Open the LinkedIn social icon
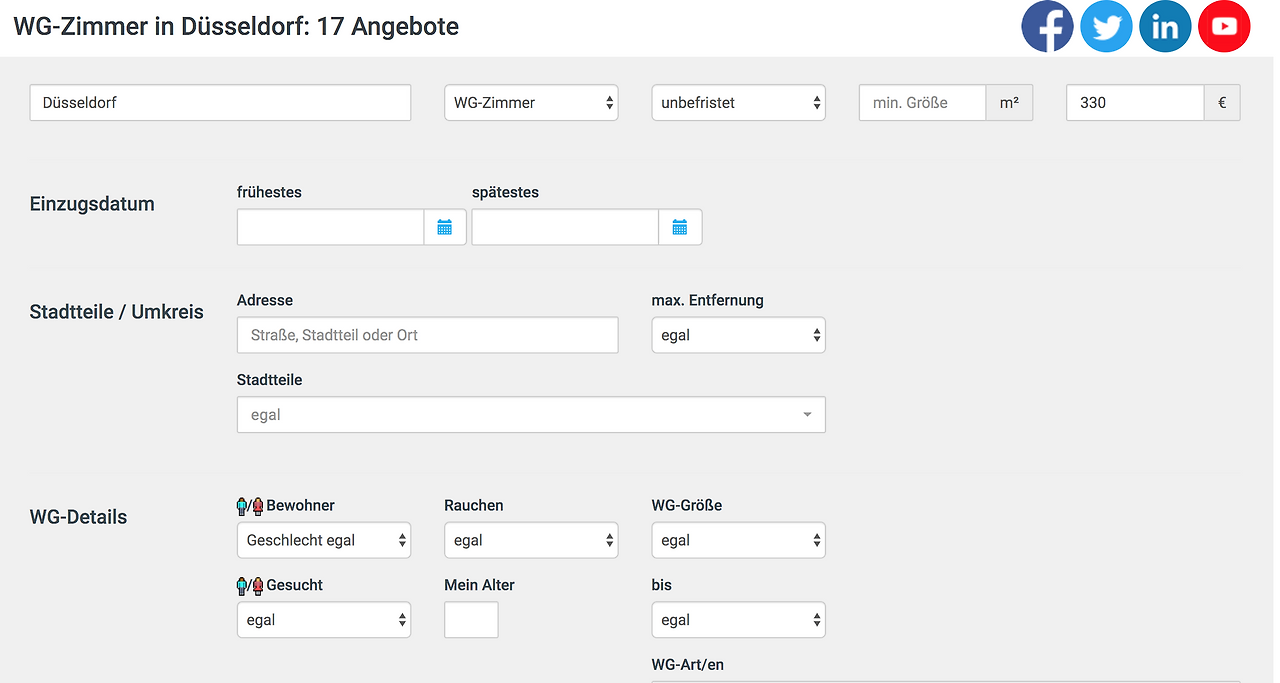The height and width of the screenshot is (683, 1280). tap(1165, 27)
